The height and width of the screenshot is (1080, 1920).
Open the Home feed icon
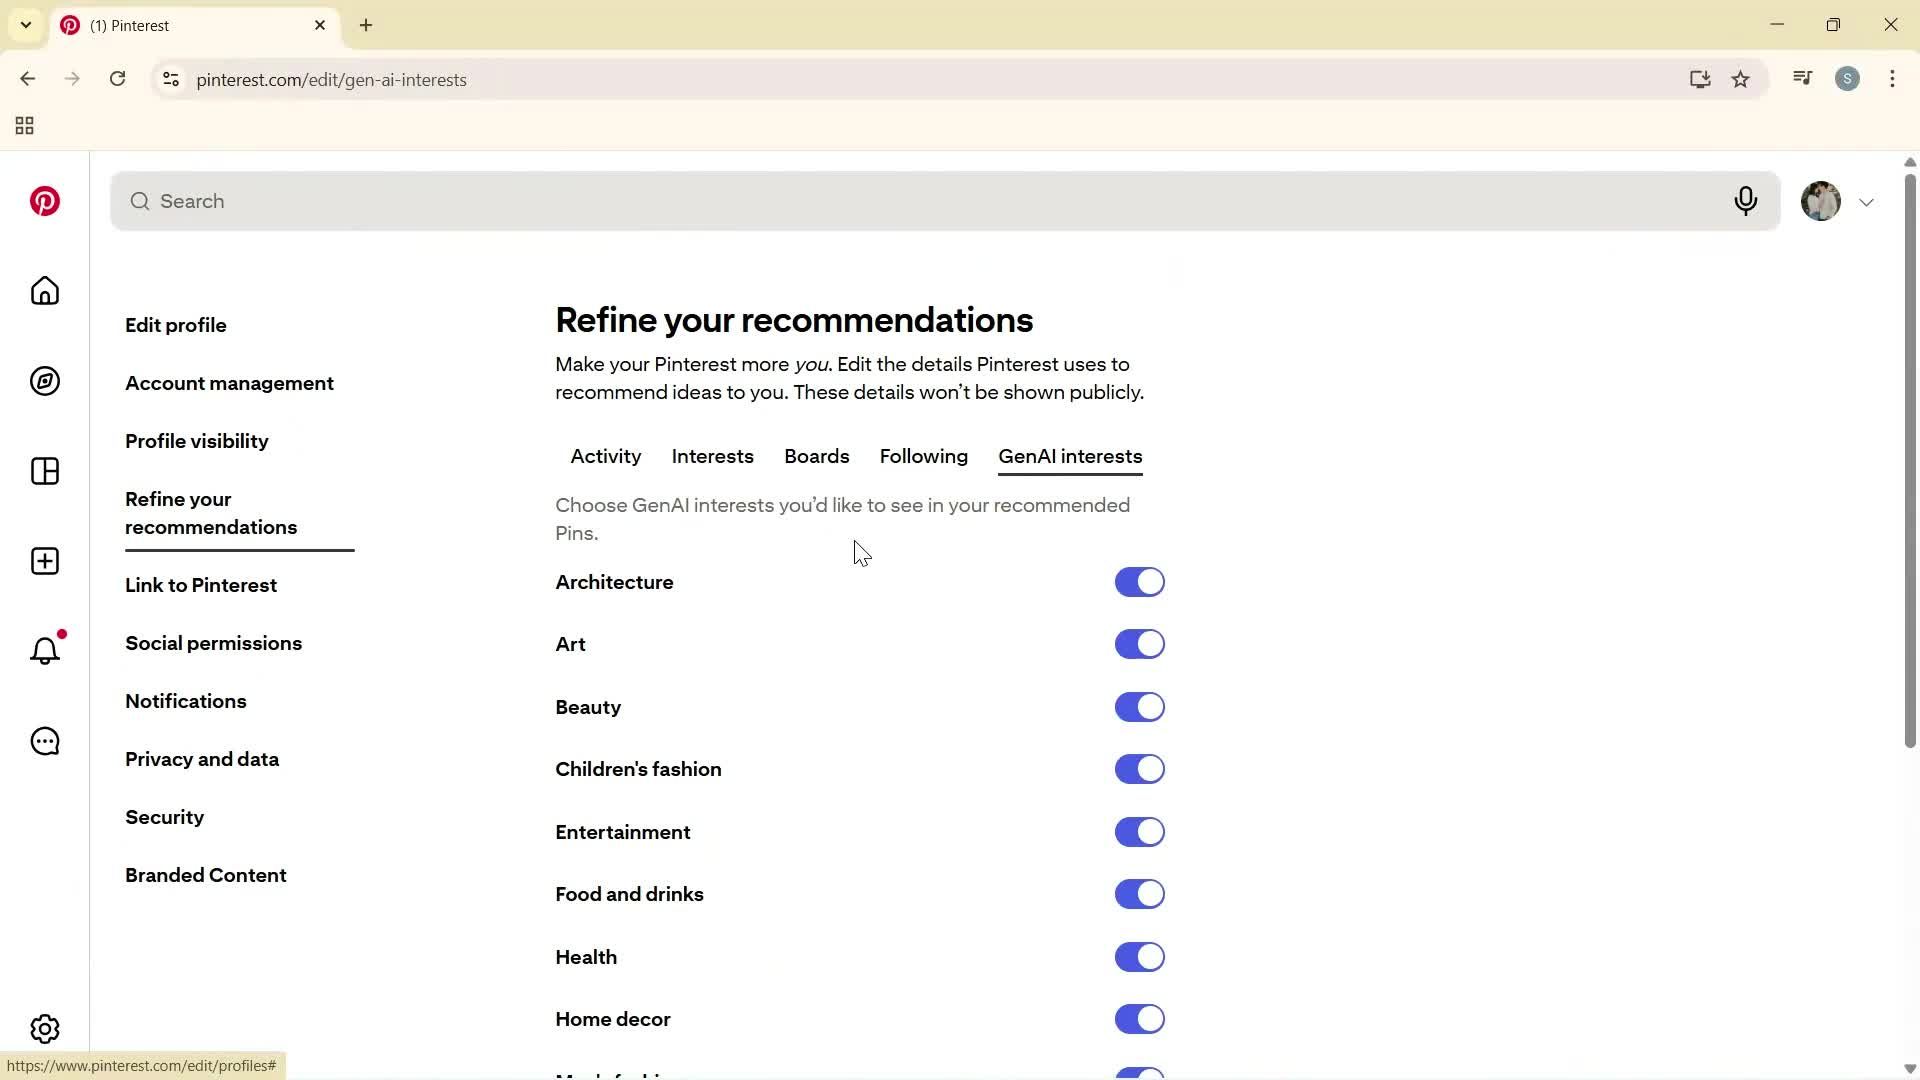tap(45, 291)
